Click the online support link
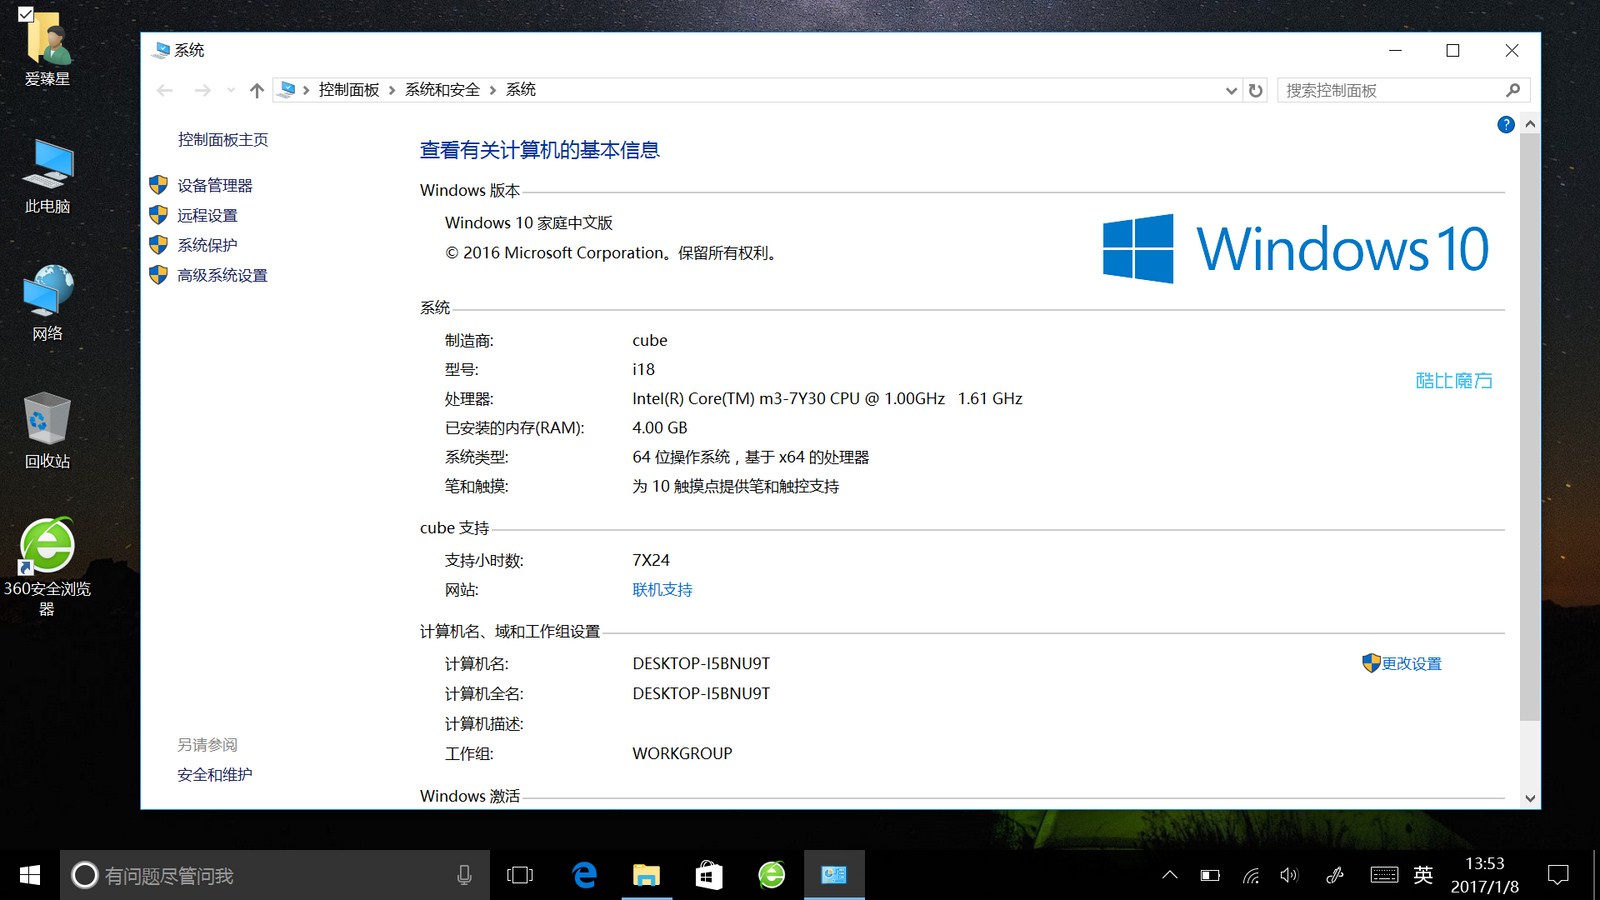Image resolution: width=1600 pixels, height=900 pixels. coord(662,590)
